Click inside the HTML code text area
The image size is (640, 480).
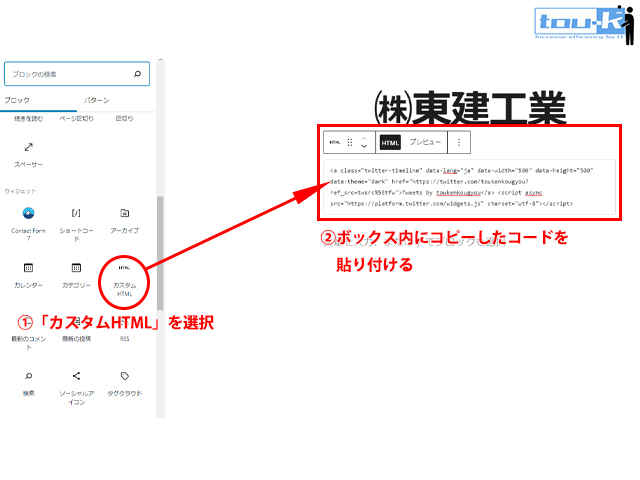[469, 187]
